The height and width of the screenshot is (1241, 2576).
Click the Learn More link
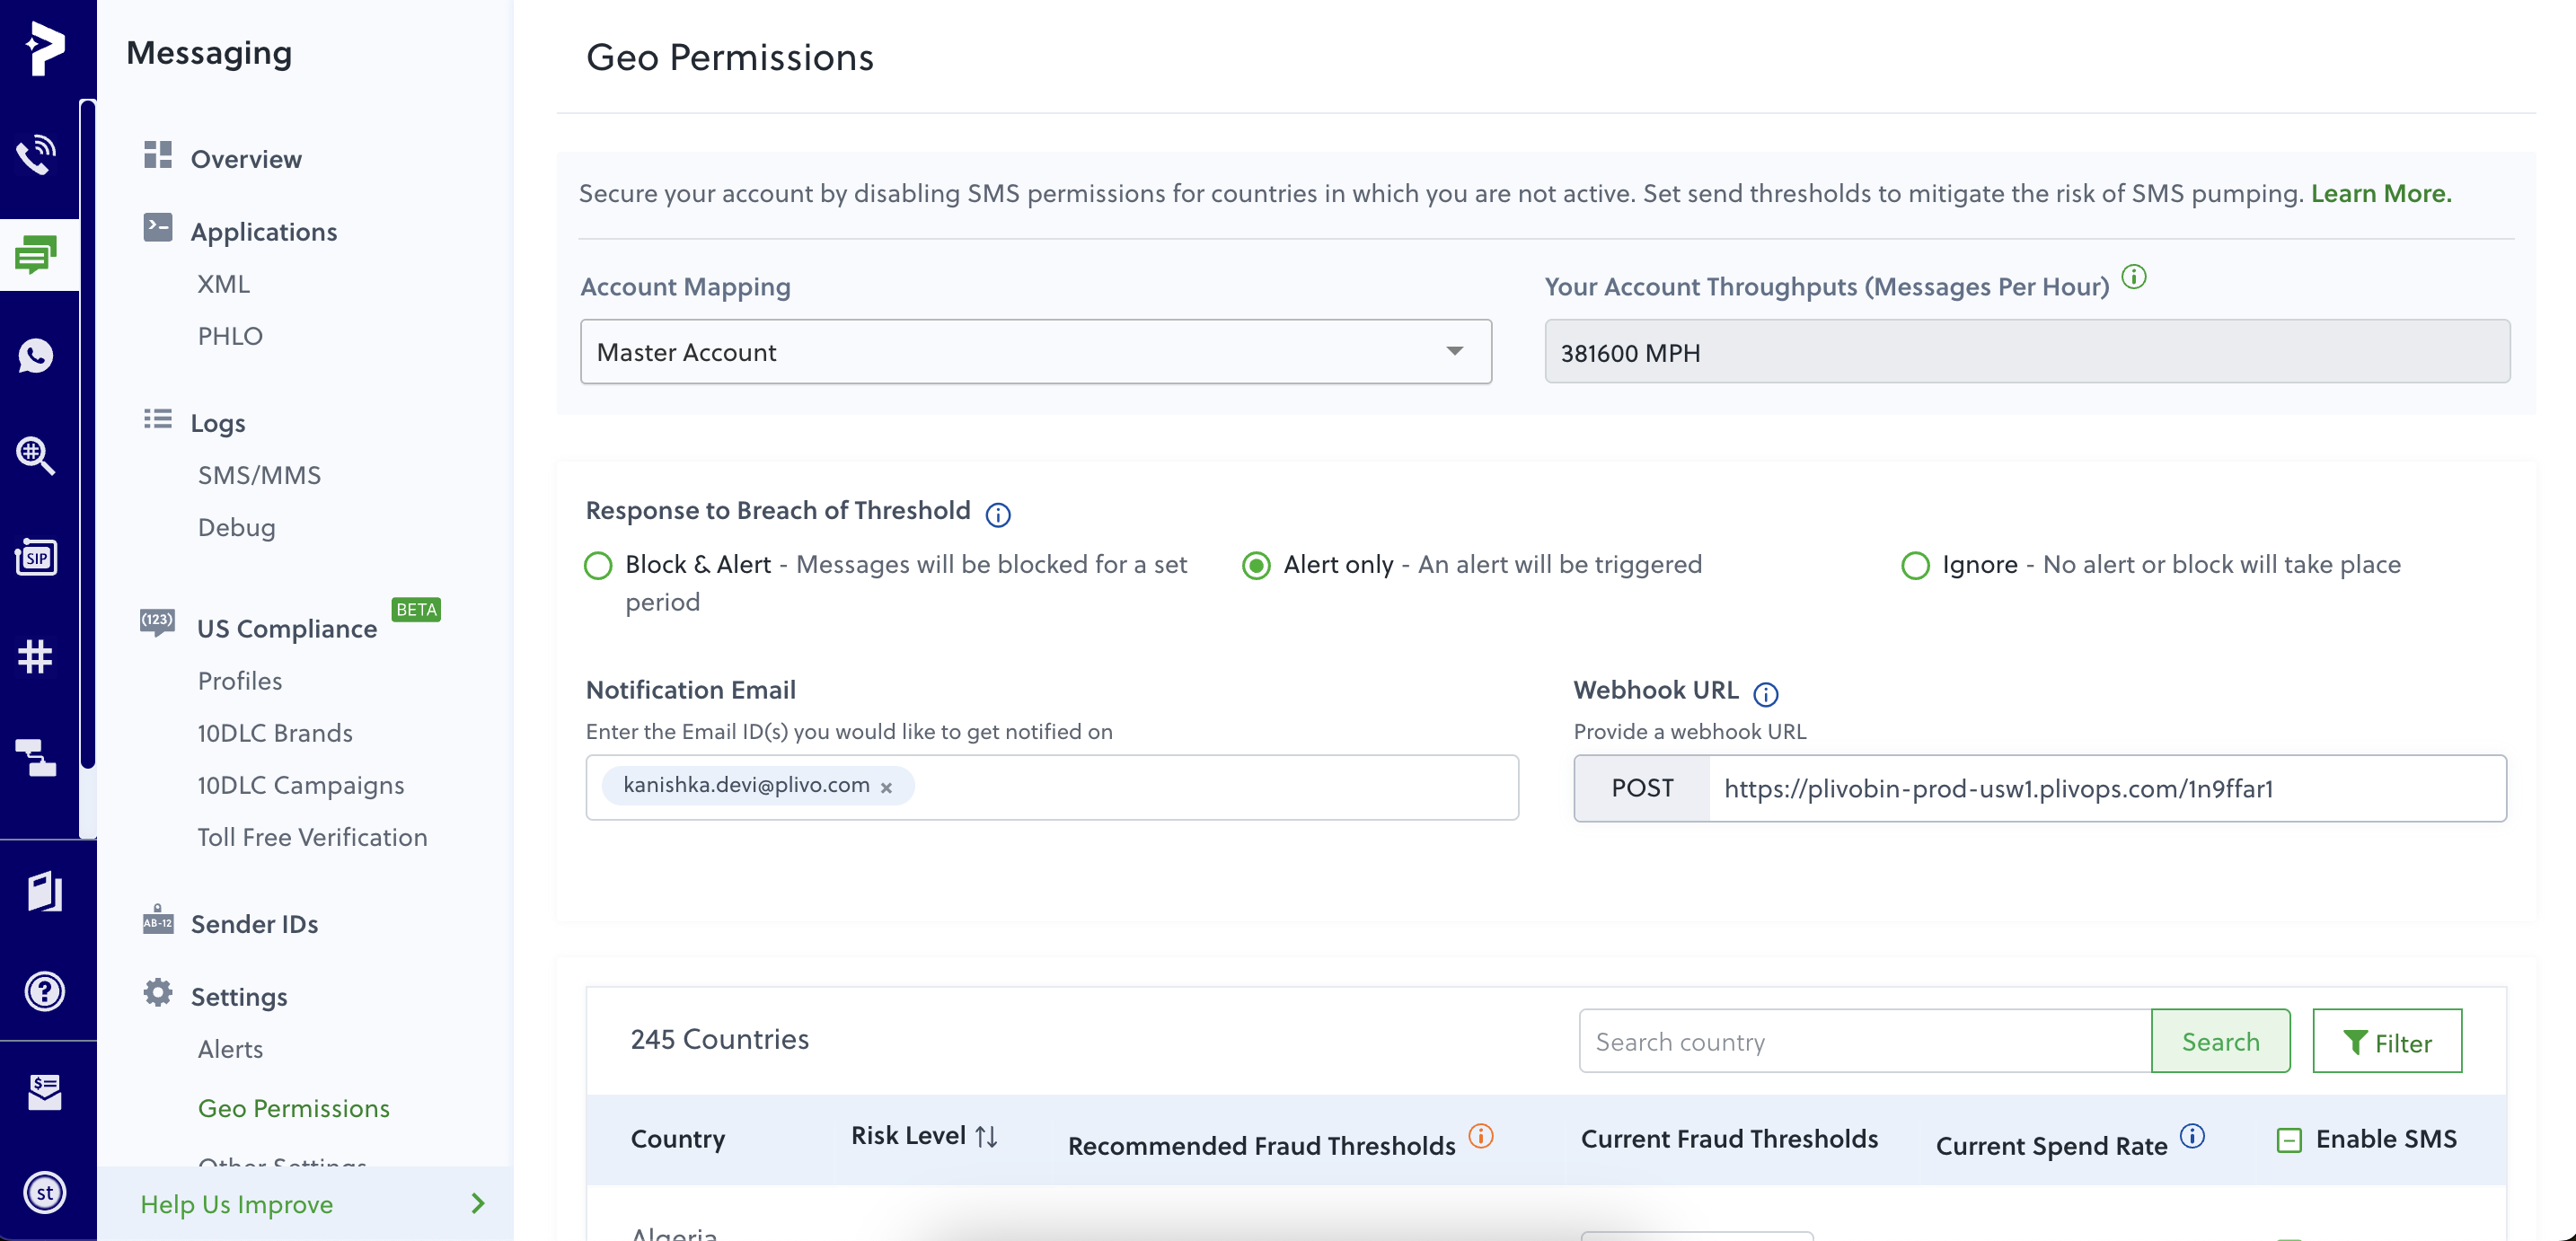[2380, 193]
